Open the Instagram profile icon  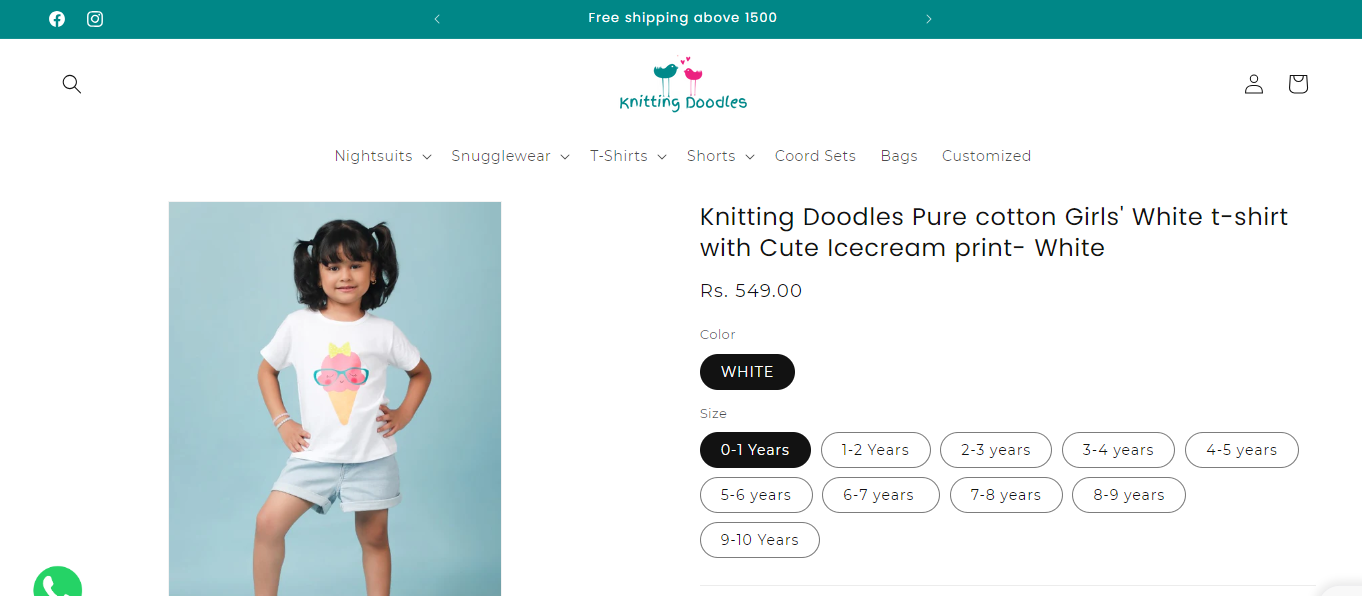95,19
